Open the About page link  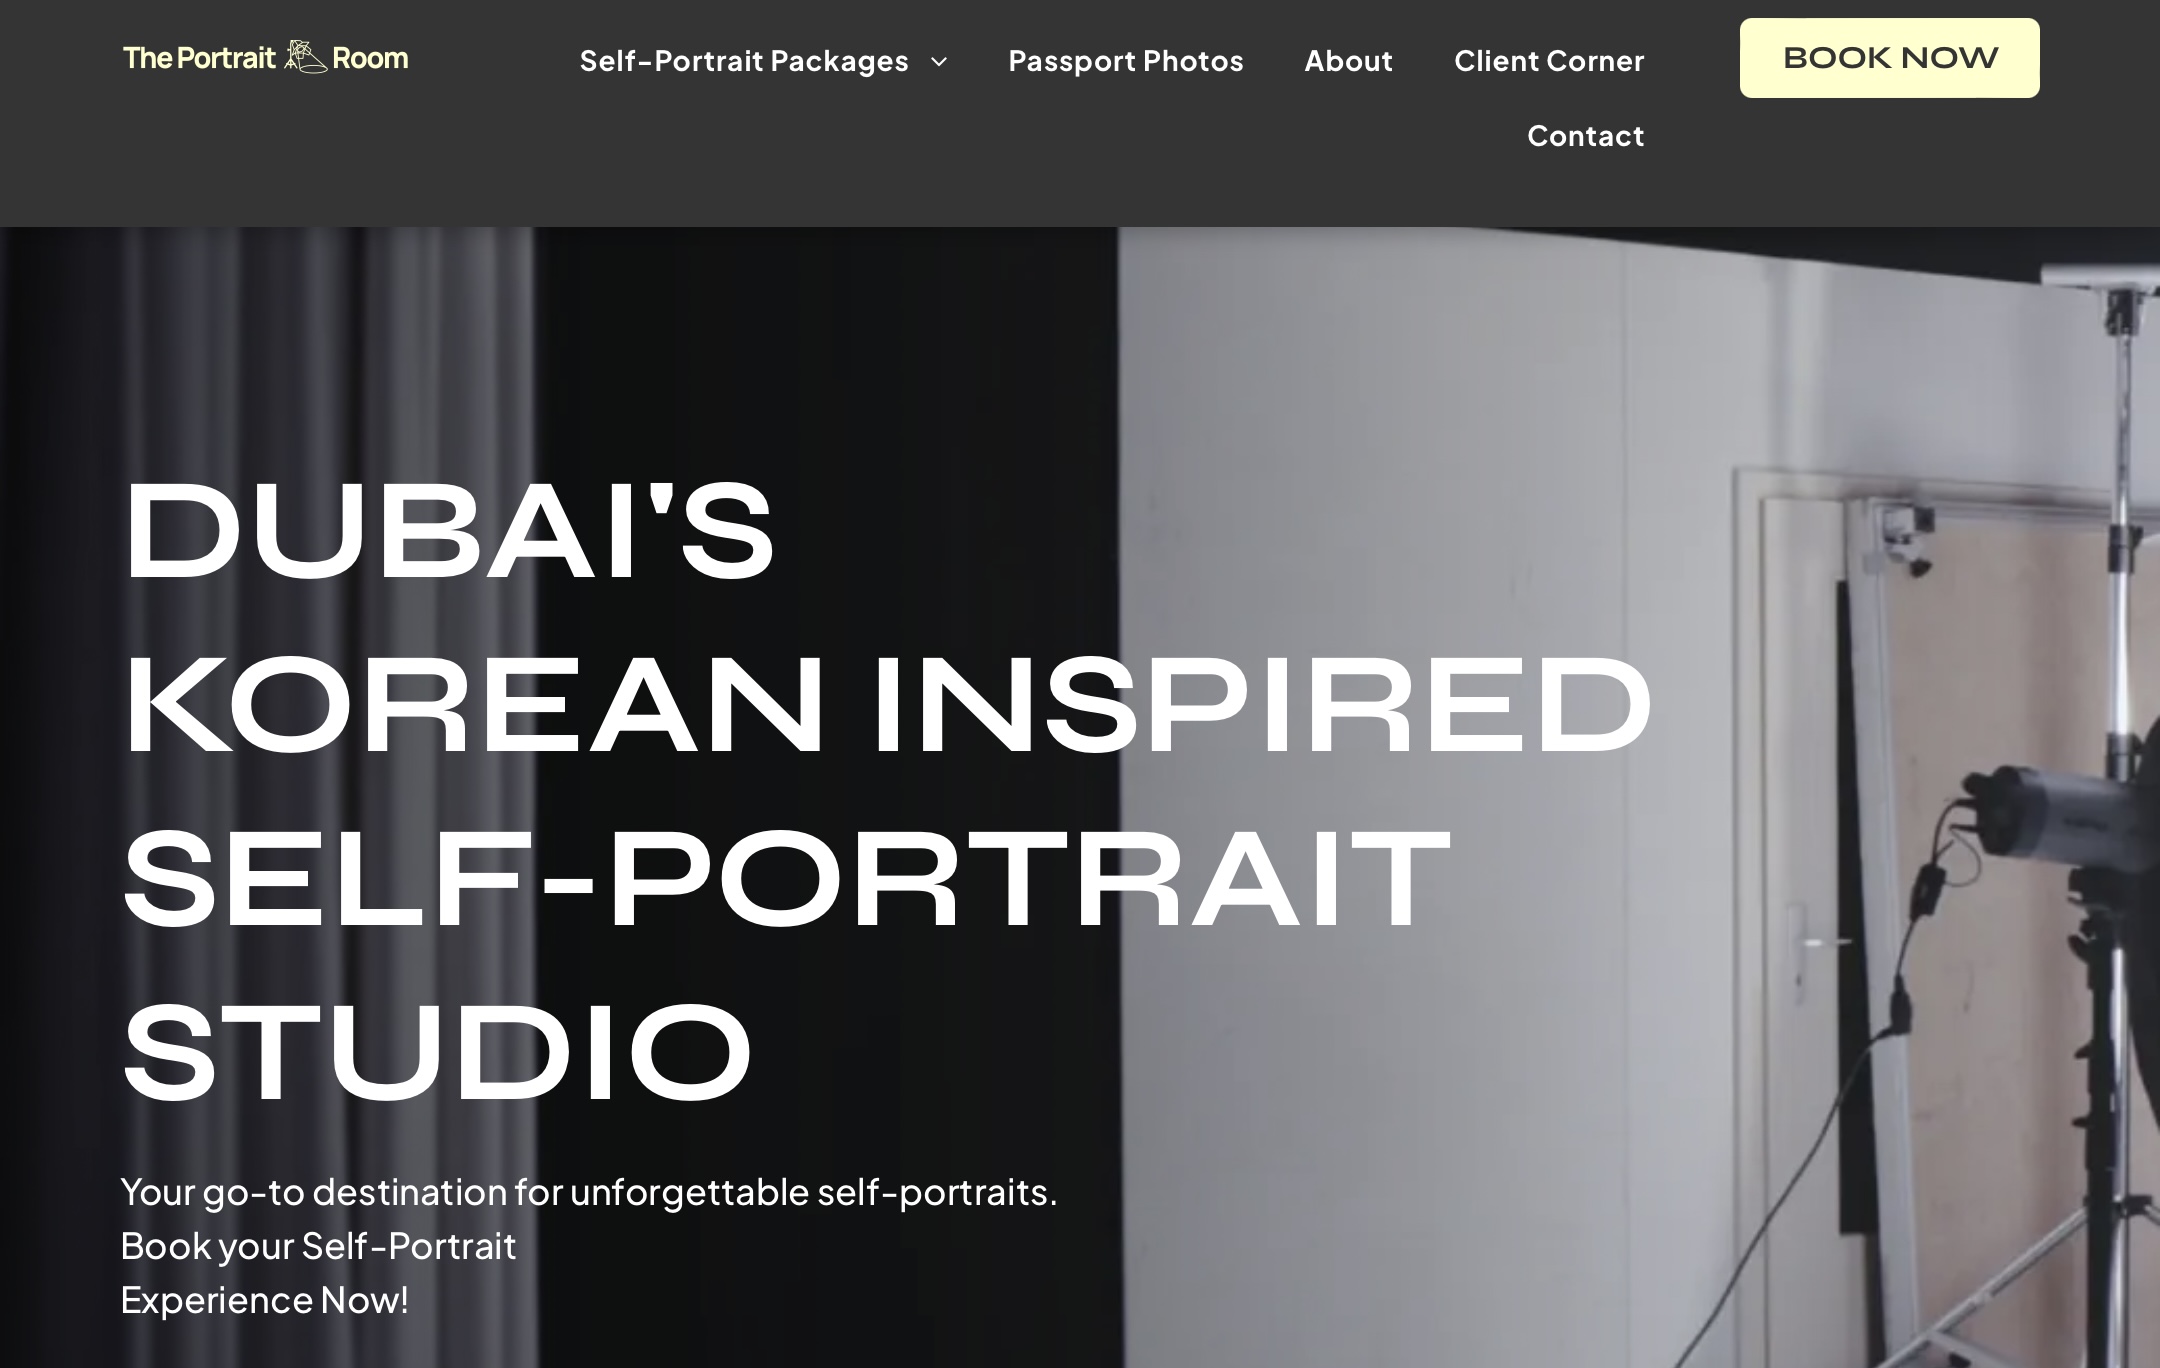tap(1349, 61)
